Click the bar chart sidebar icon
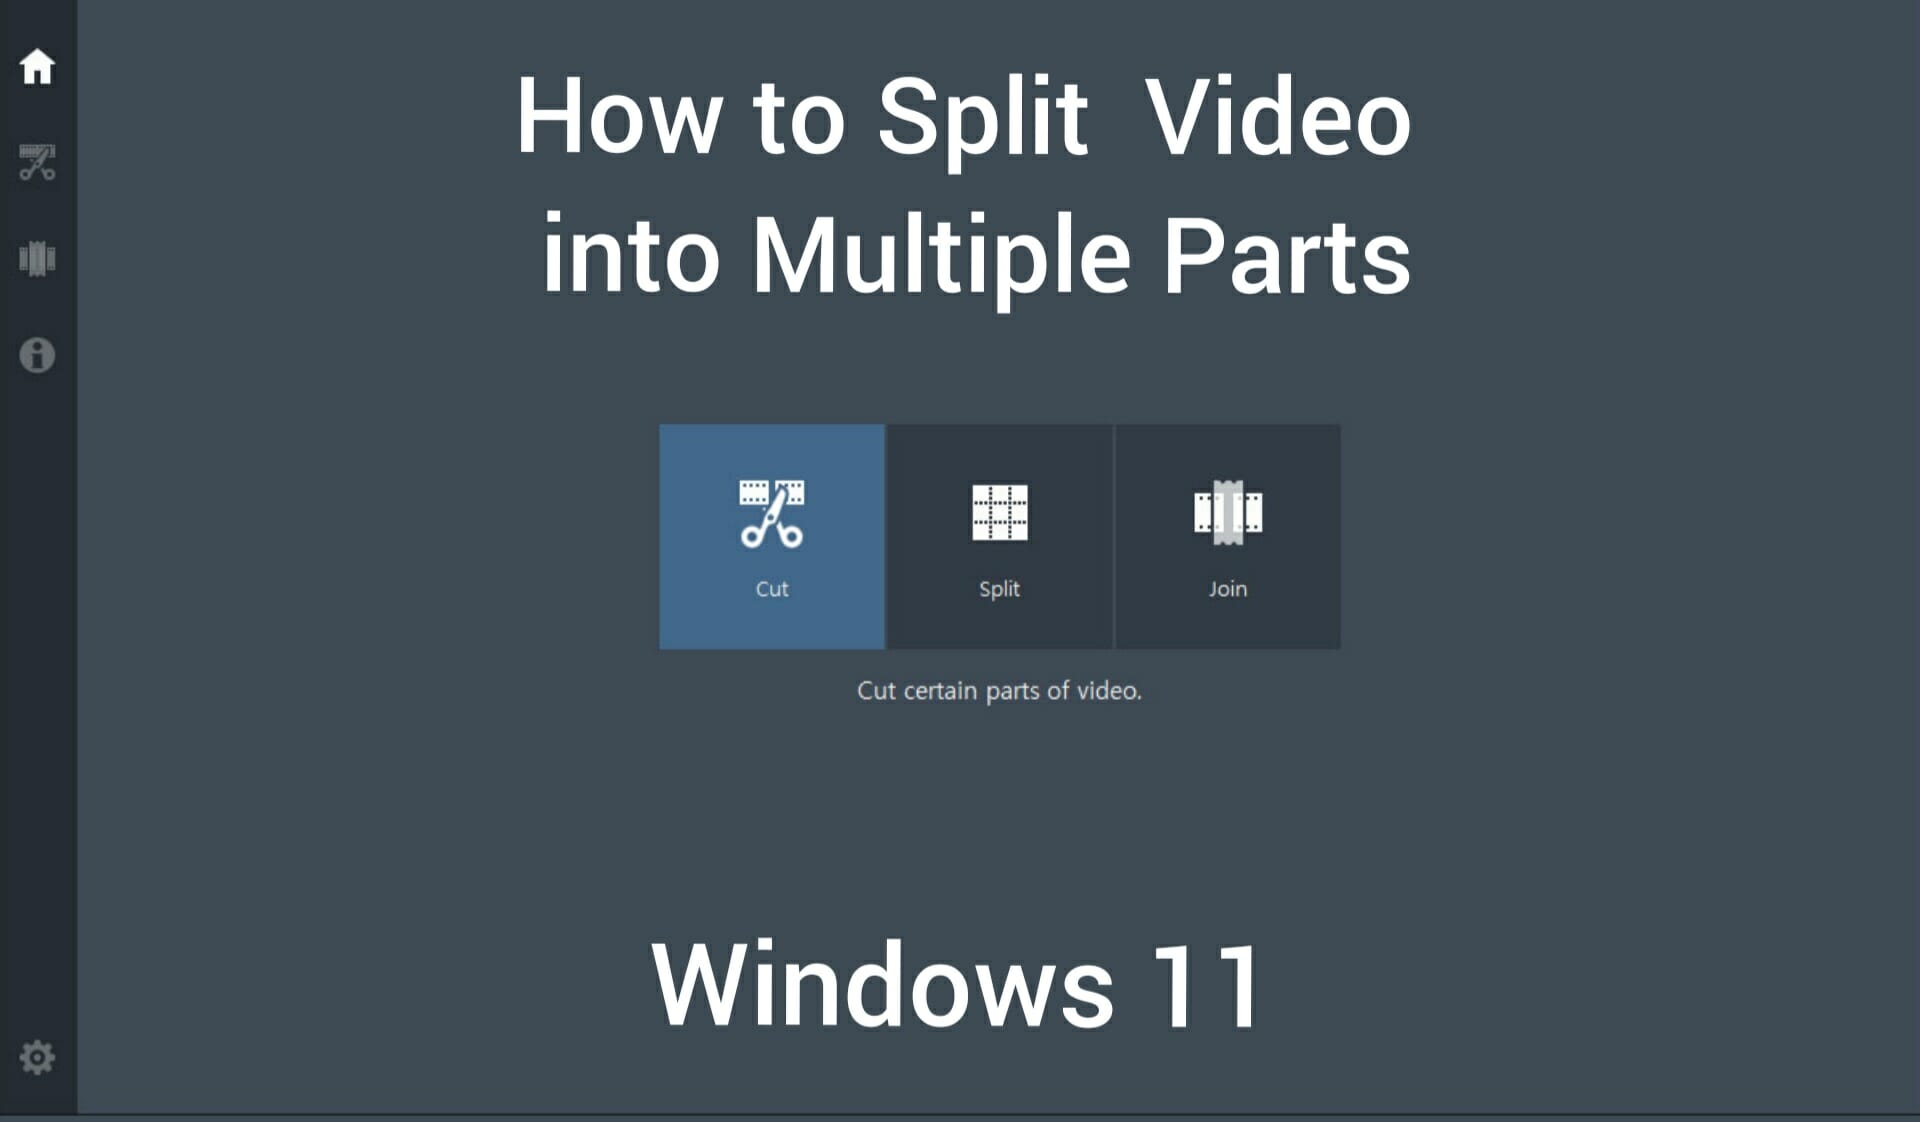The image size is (1920, 1122). point(37,256)
